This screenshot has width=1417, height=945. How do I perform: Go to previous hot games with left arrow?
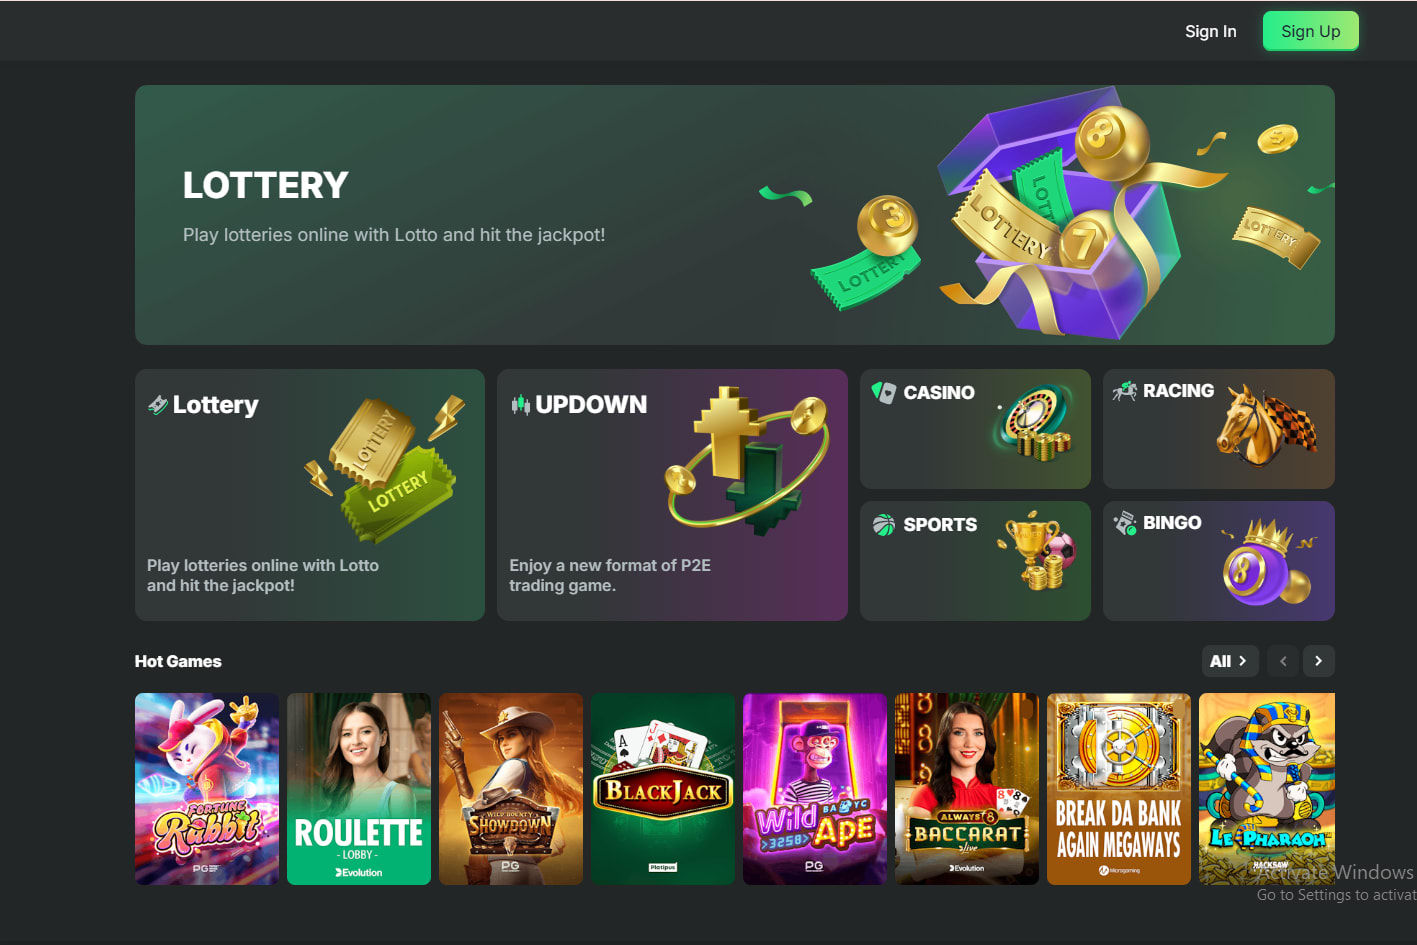pyautogui.click(x=1283, y=661)
